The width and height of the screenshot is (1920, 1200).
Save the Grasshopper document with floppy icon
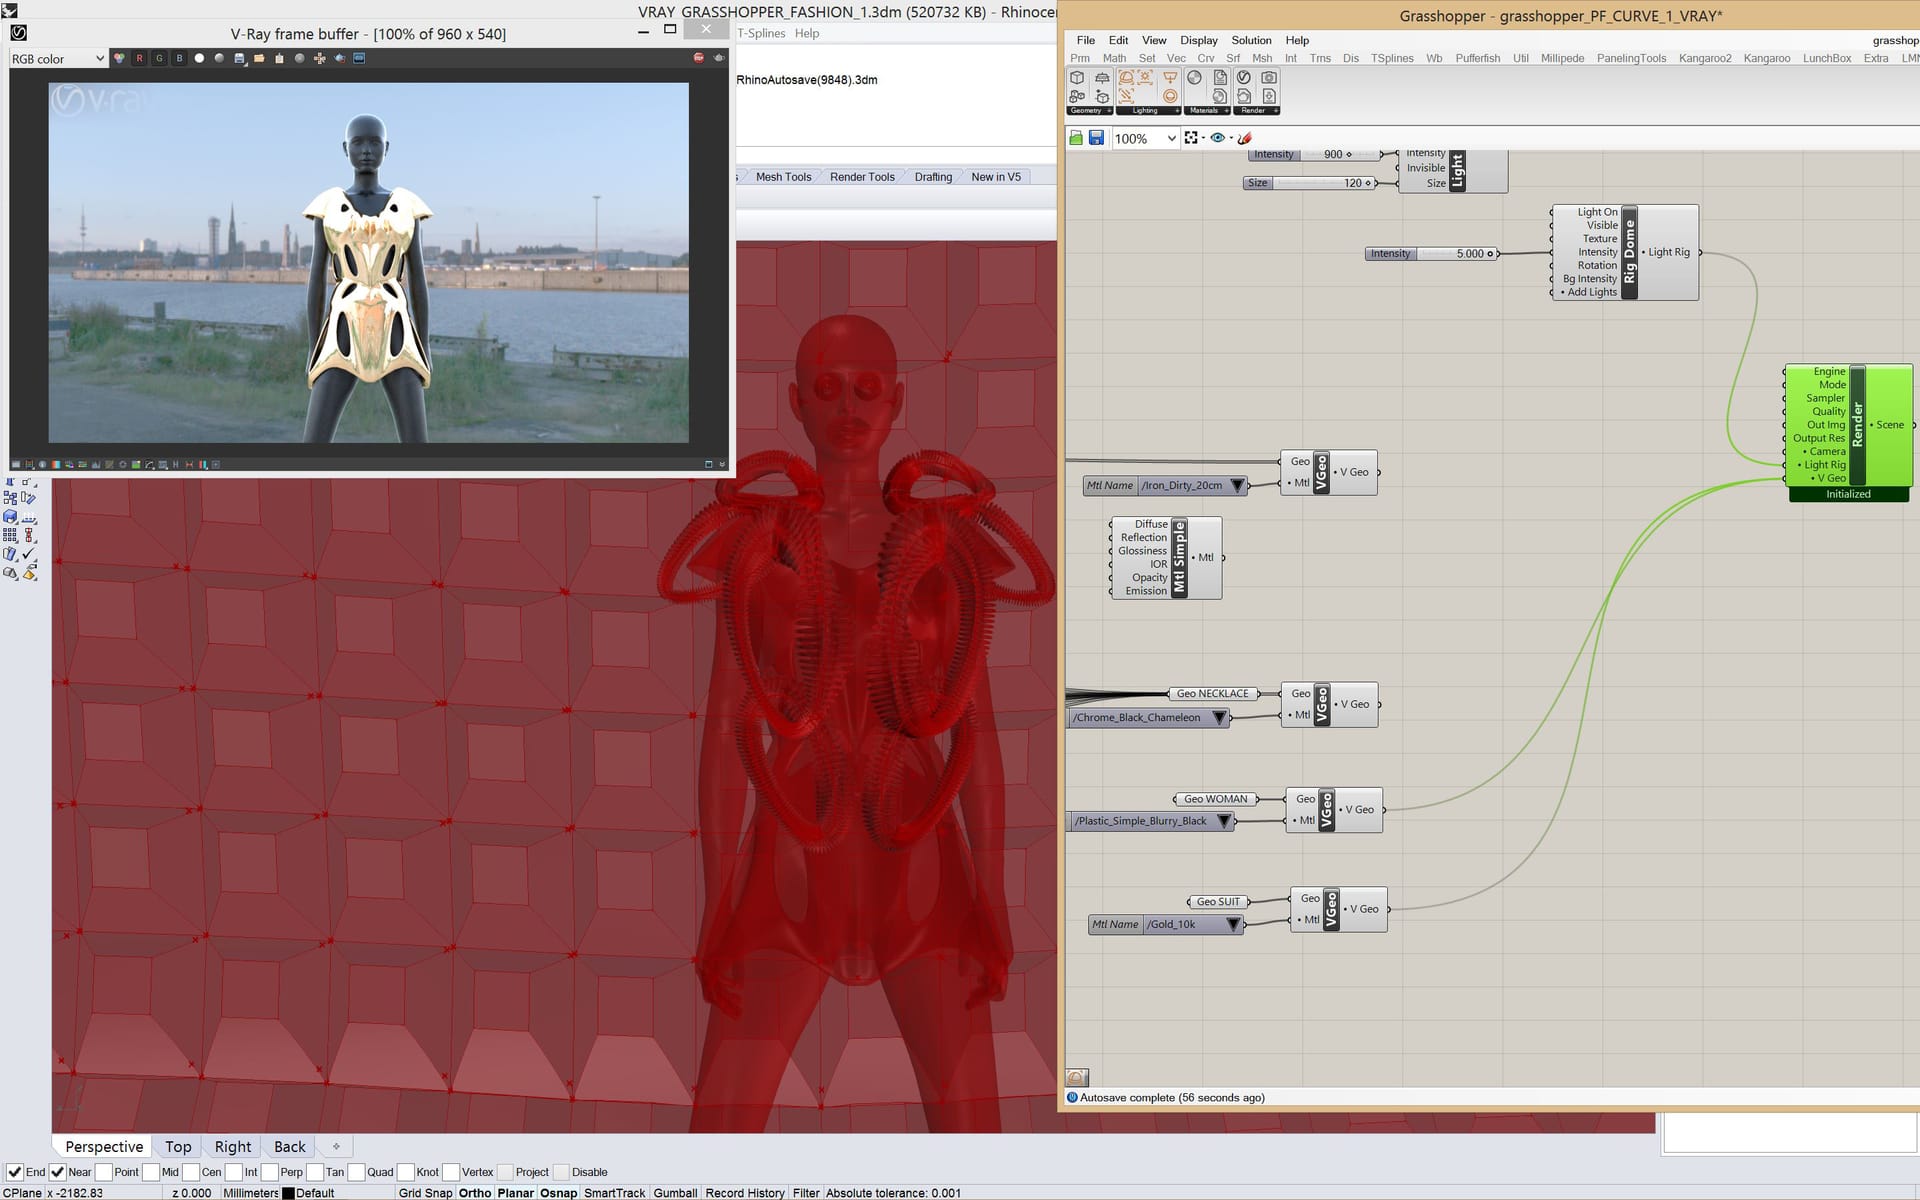coord(1096,138)
